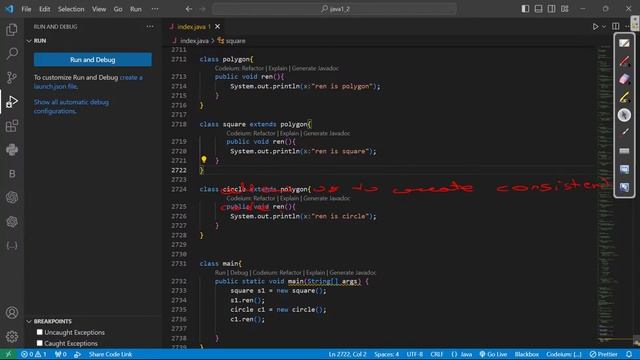Open the Customize Layout icon

coord(564,9)
